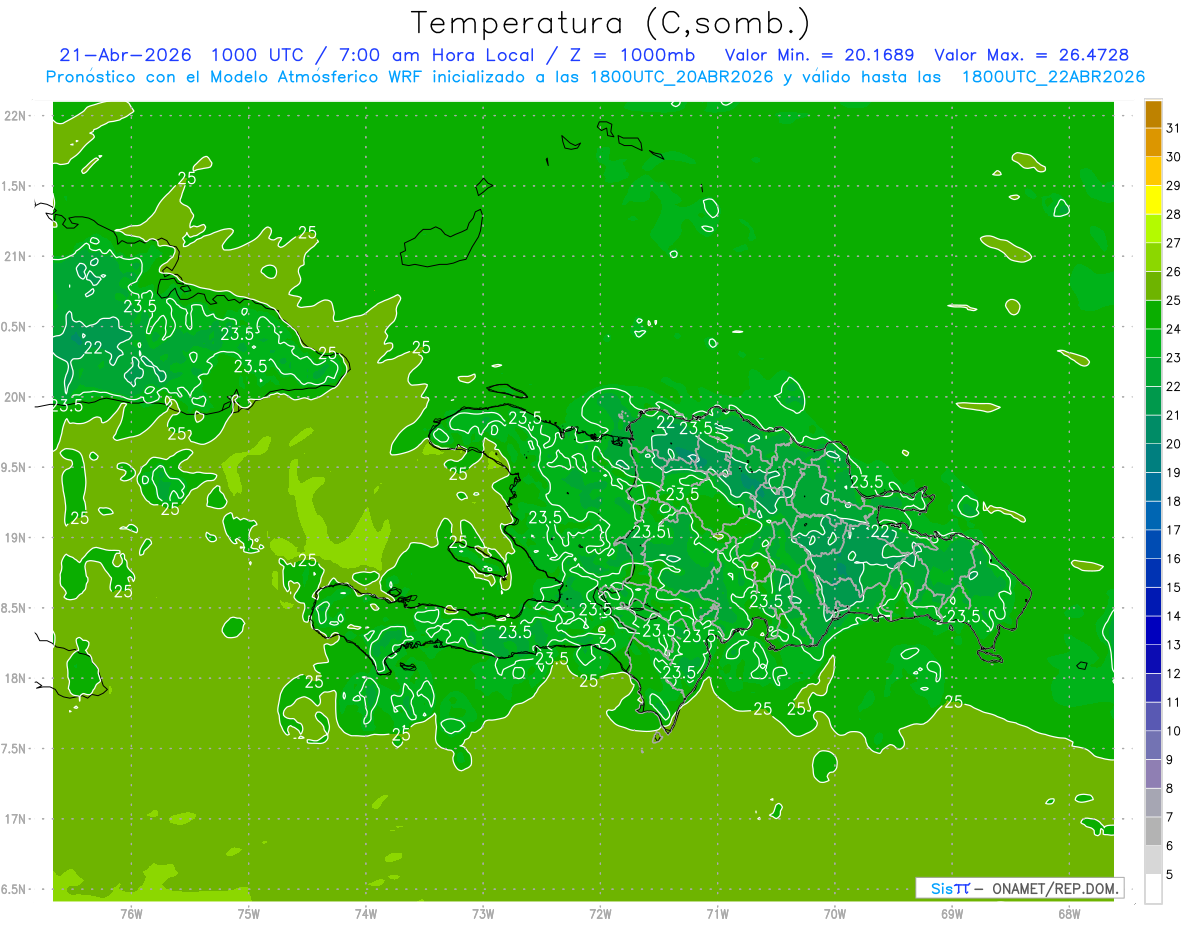Screen dimensions: 1200x927
Task: Select the teal 19 degree legend swatch
Action: [x=1153, y=459]
